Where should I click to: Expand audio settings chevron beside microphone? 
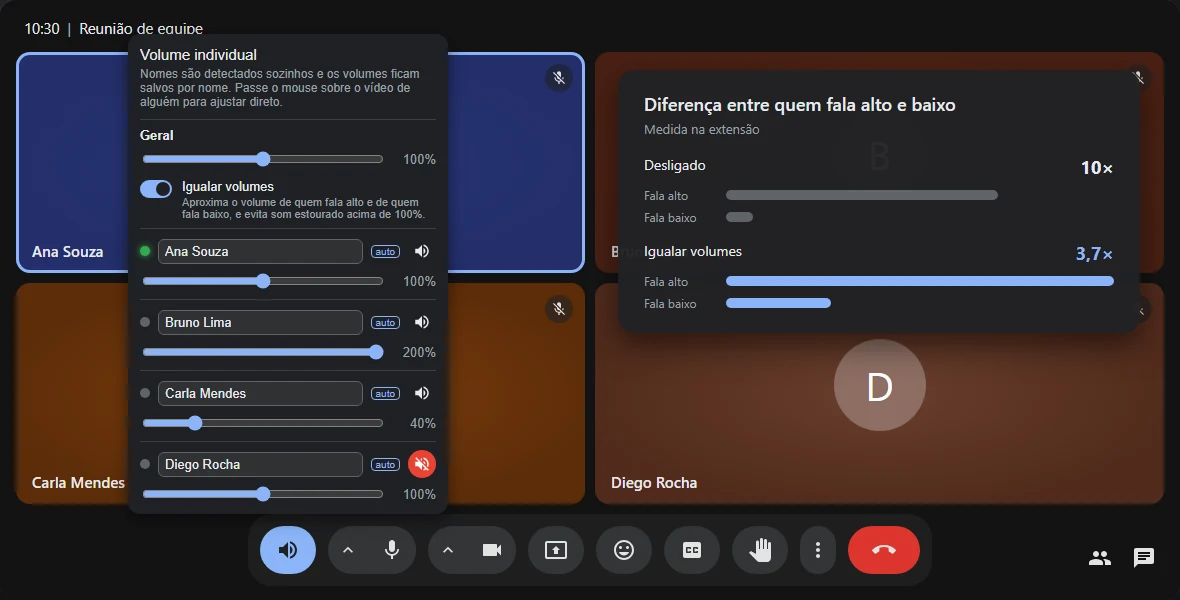348,550
